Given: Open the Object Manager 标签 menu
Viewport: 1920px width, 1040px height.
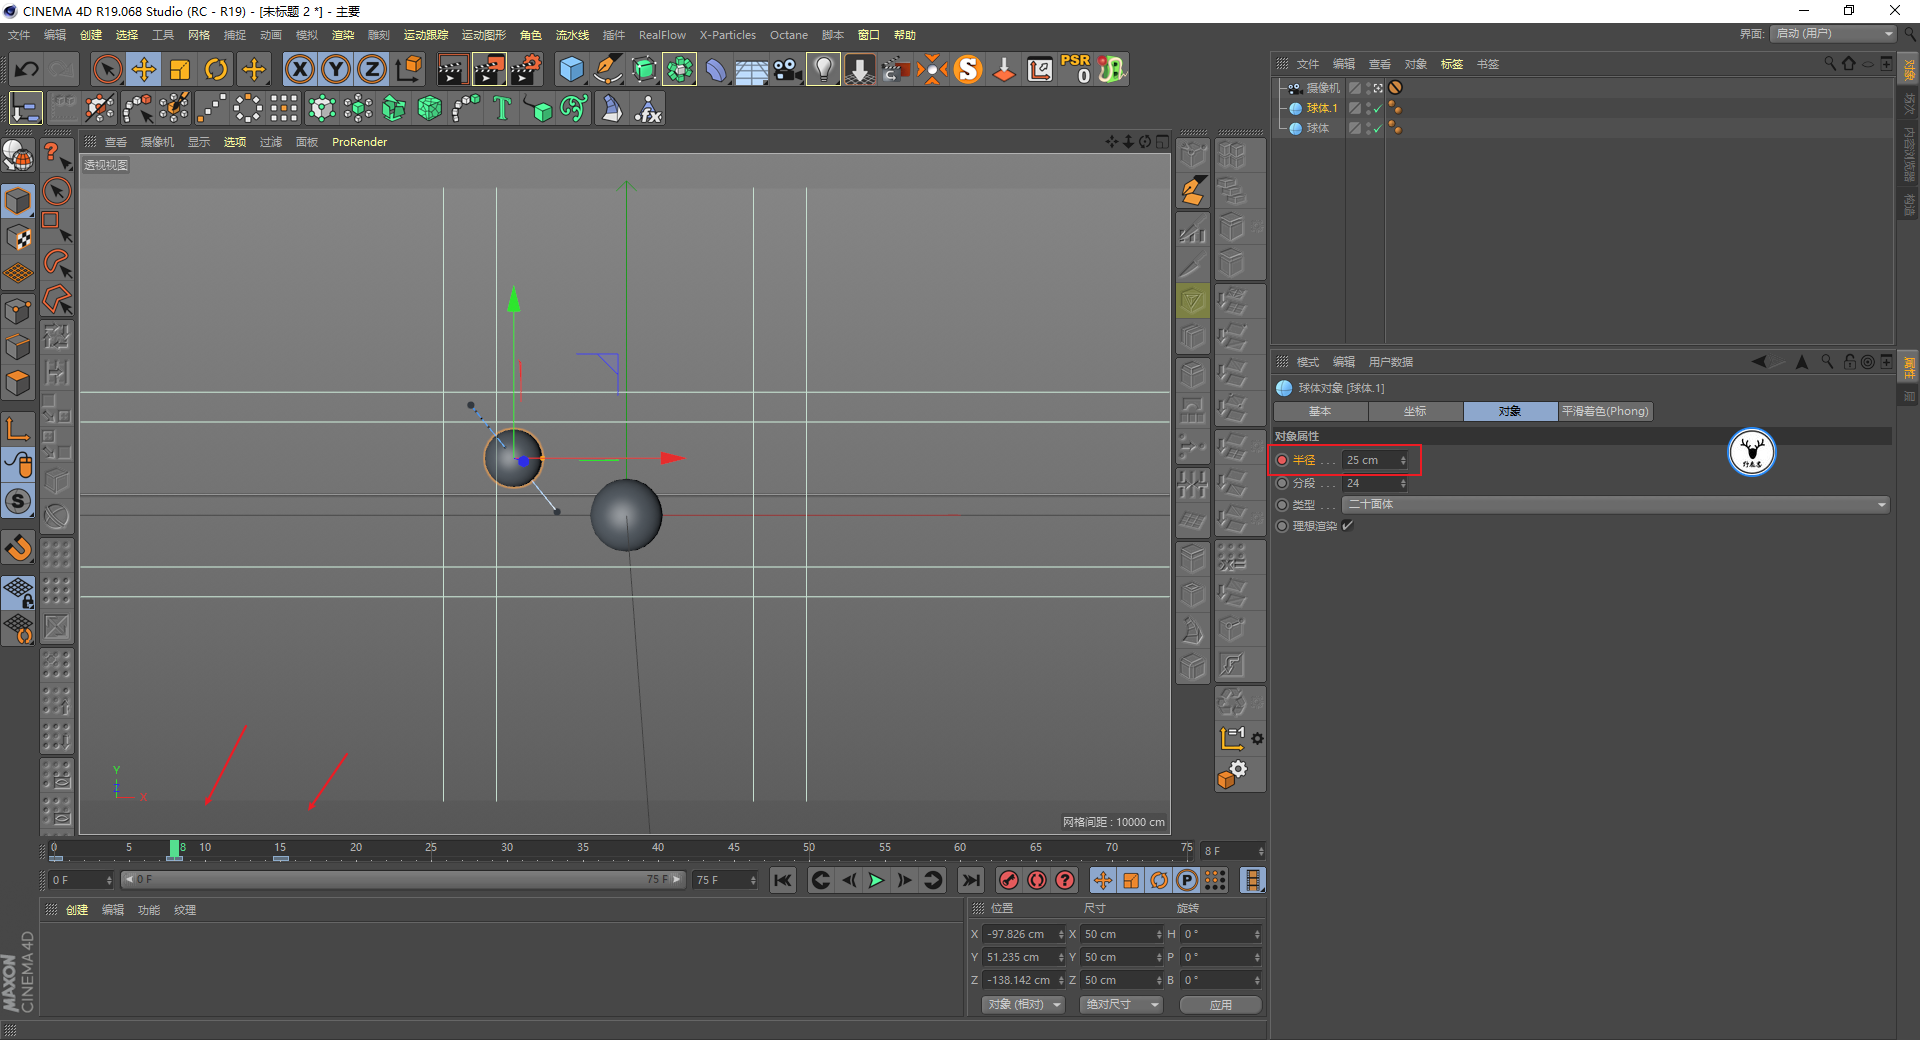Looking at the screenshot, I should coord(1452,64).
